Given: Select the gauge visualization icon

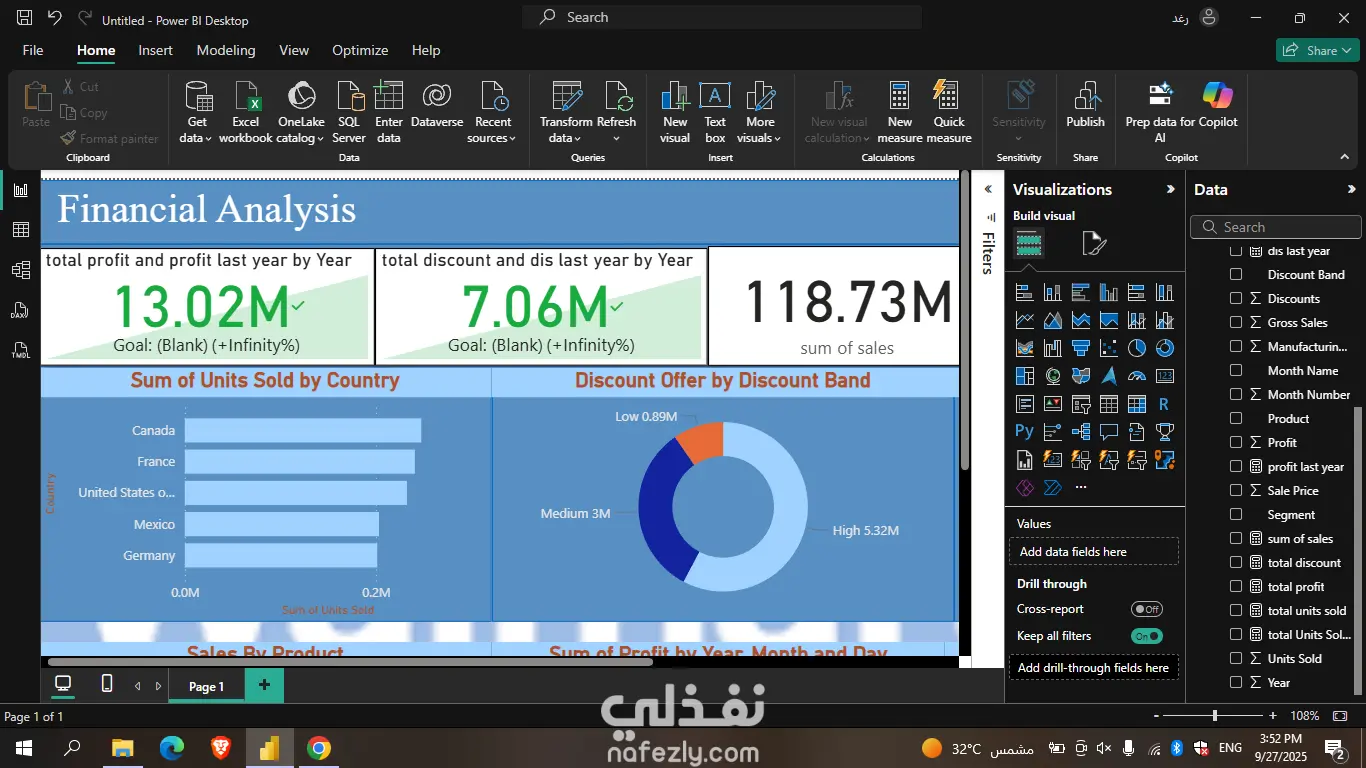Looking at the screenshot, I should coord(1137,375).
